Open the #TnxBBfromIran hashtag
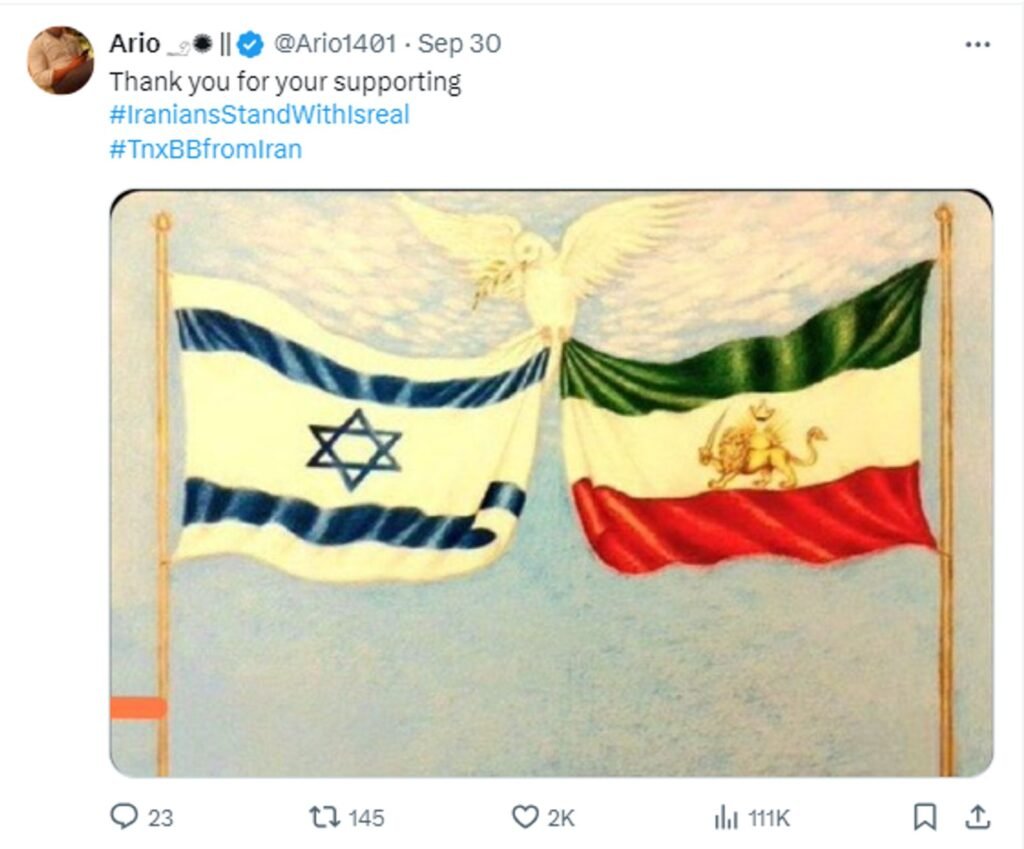This screenshot has width=1024, height=849. click(206, 150)
